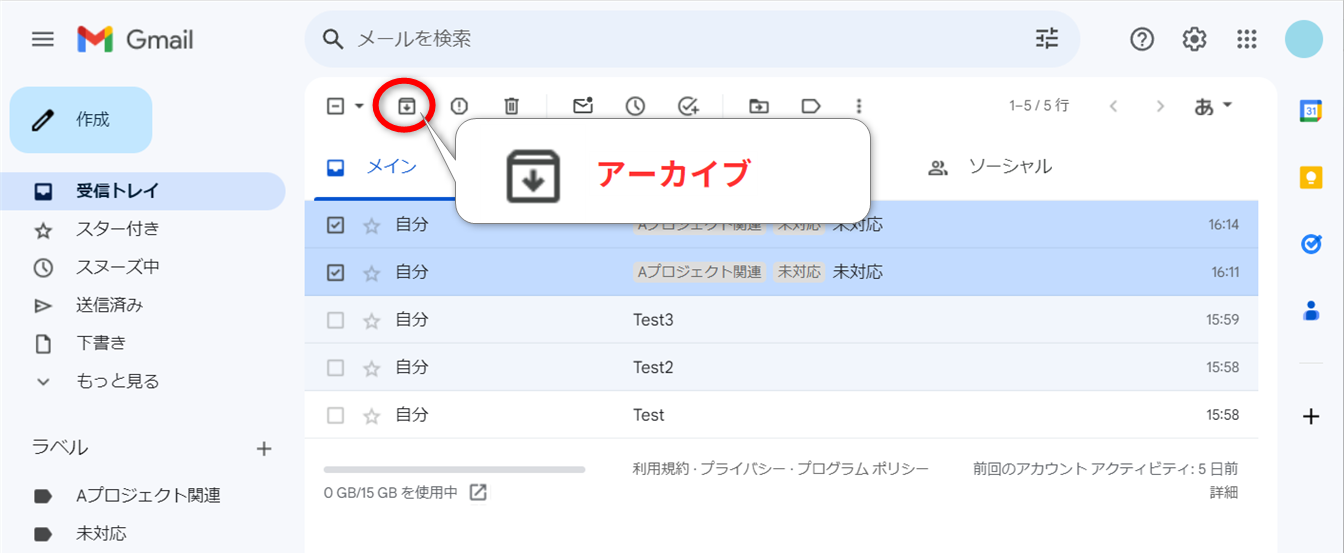Screen dimensions: 1344x553
Task: Expand もっと見る in the sidebar
Action: [117, 381]
